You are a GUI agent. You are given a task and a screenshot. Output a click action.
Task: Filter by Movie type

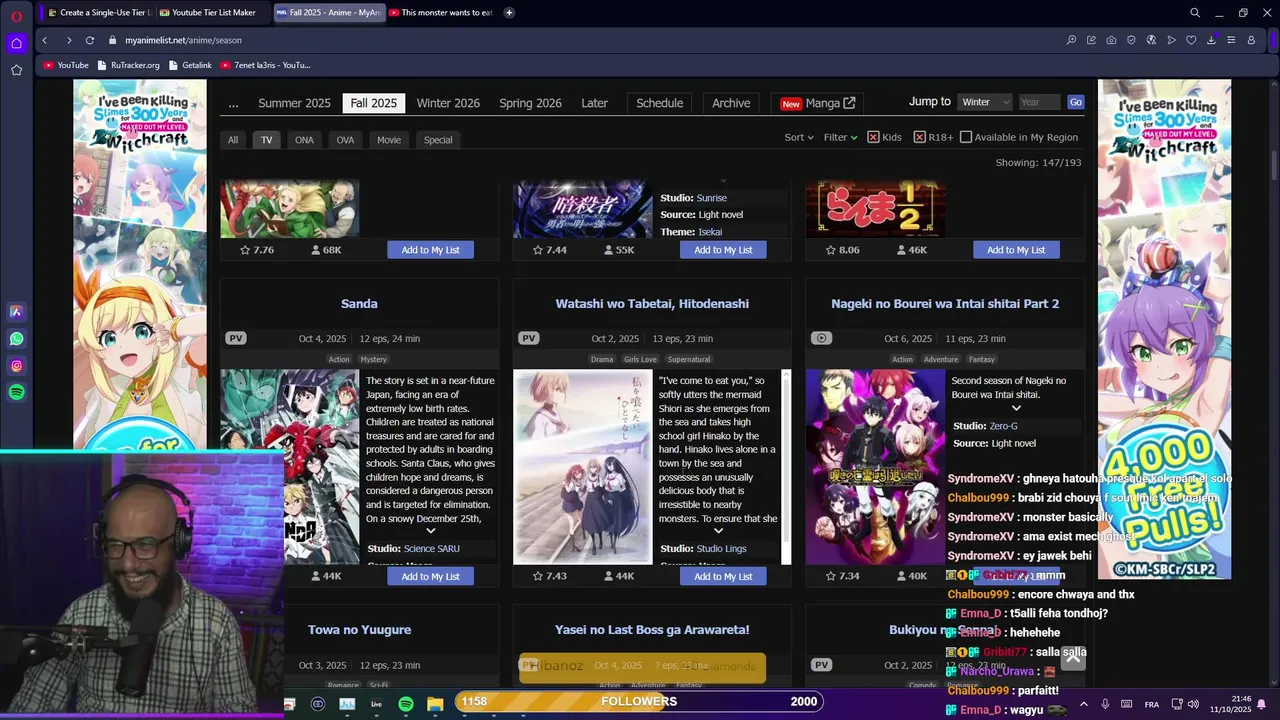(389, 140)
